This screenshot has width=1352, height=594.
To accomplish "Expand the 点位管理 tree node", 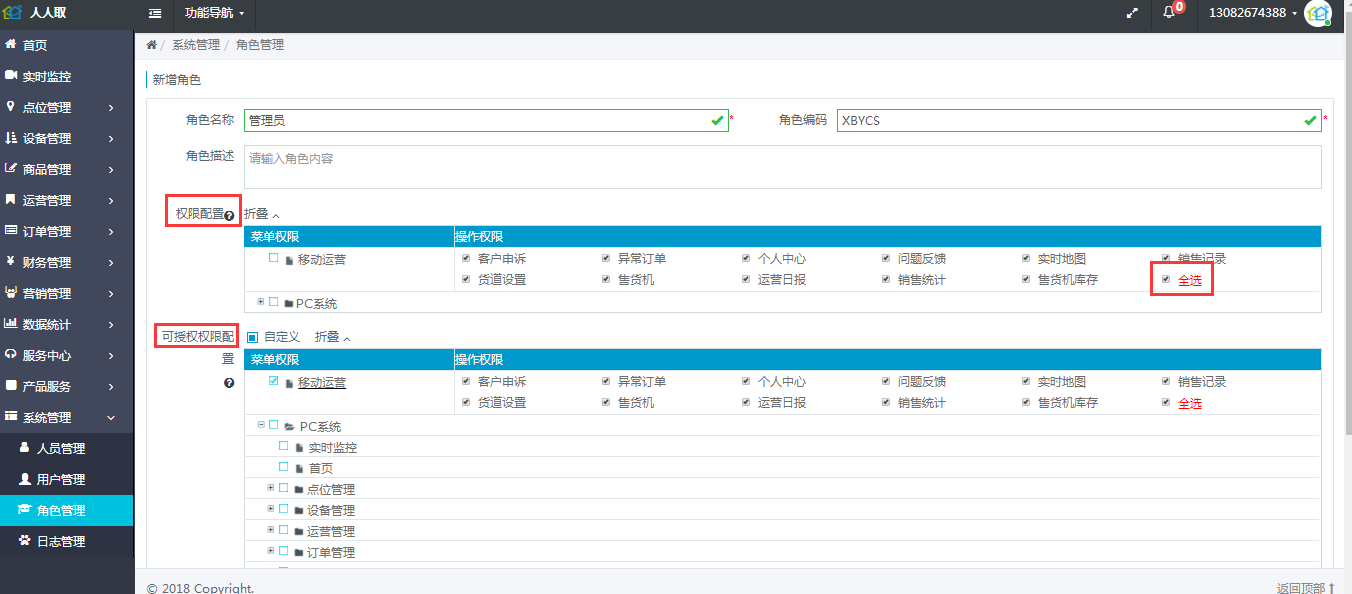I will pyautogui.click(x=271, y=487).
